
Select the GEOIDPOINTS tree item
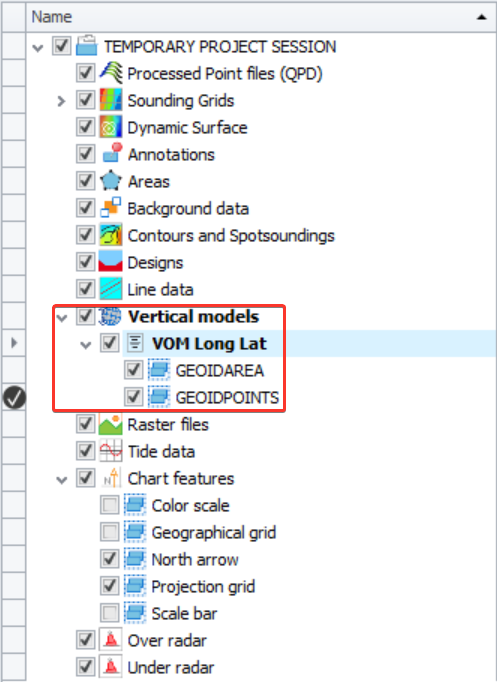click(x=227, y=398)
